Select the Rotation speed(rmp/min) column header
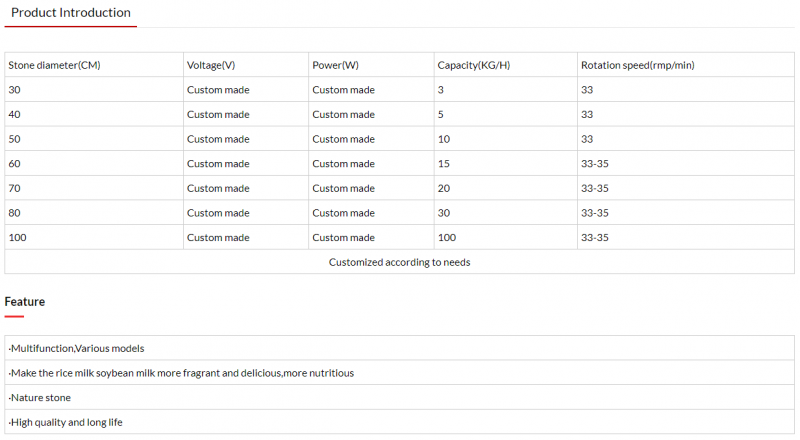Viewport: 800px width, 440px height. (637, 65)
